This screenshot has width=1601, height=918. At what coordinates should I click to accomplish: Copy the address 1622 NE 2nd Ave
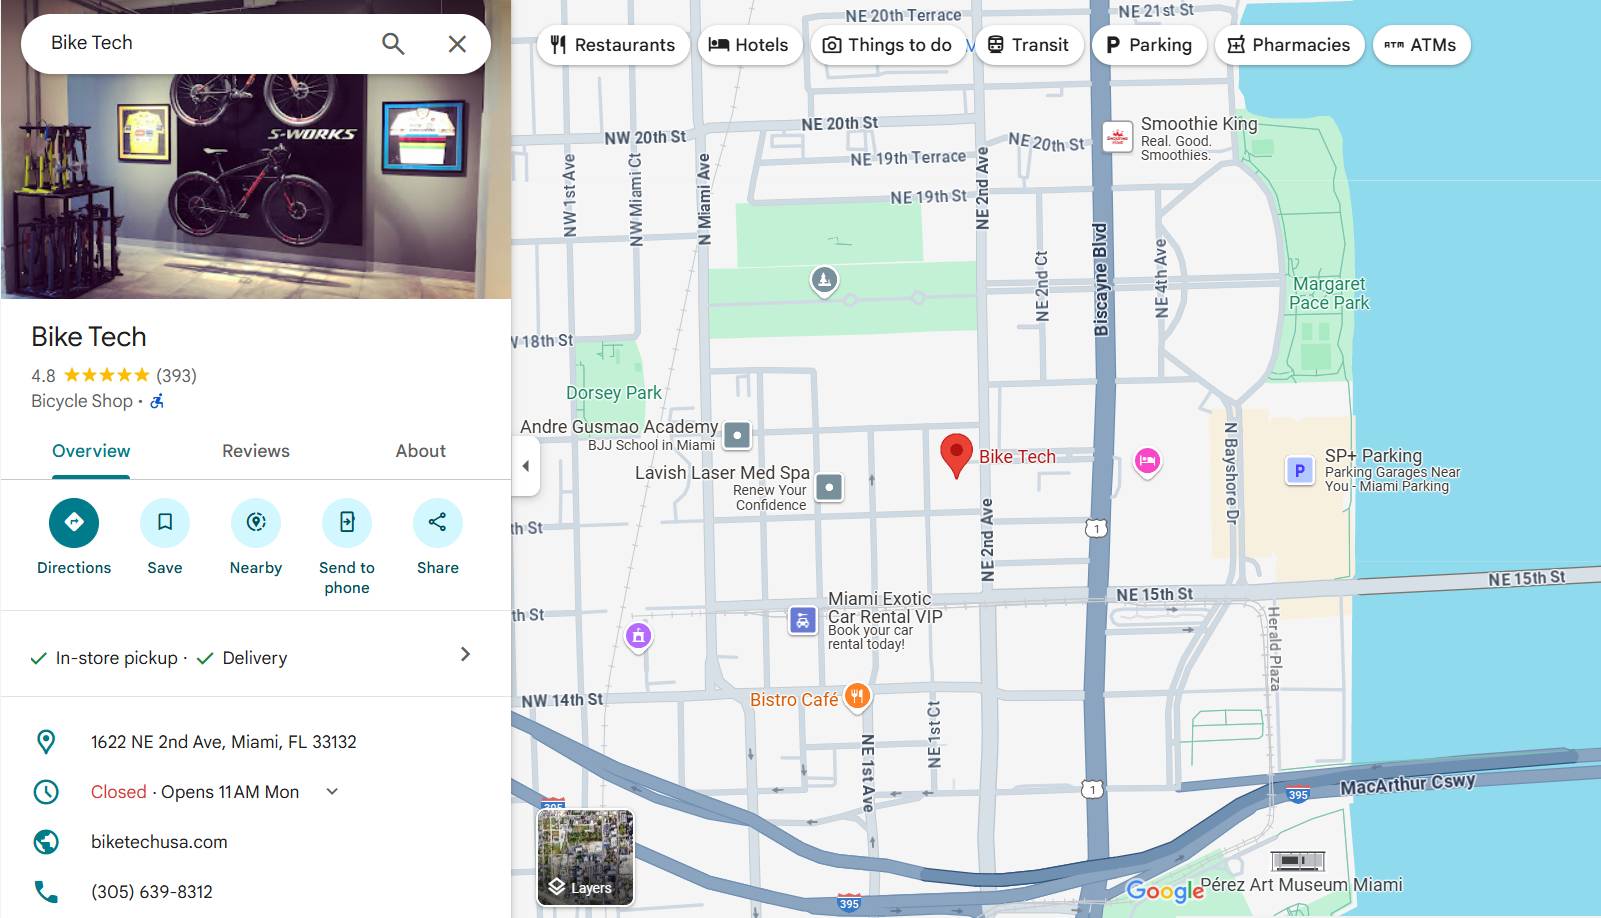pyautogui.click(x=224, y=742)
